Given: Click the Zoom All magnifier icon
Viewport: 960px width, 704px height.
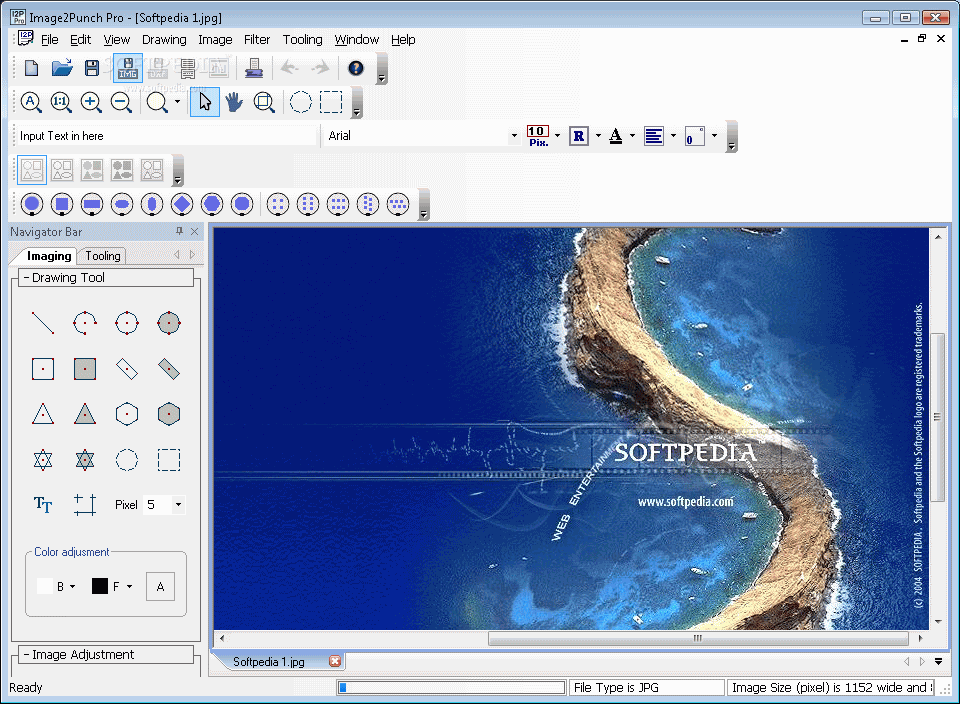Looking at the screenshot, I should (x=31, y=102).
